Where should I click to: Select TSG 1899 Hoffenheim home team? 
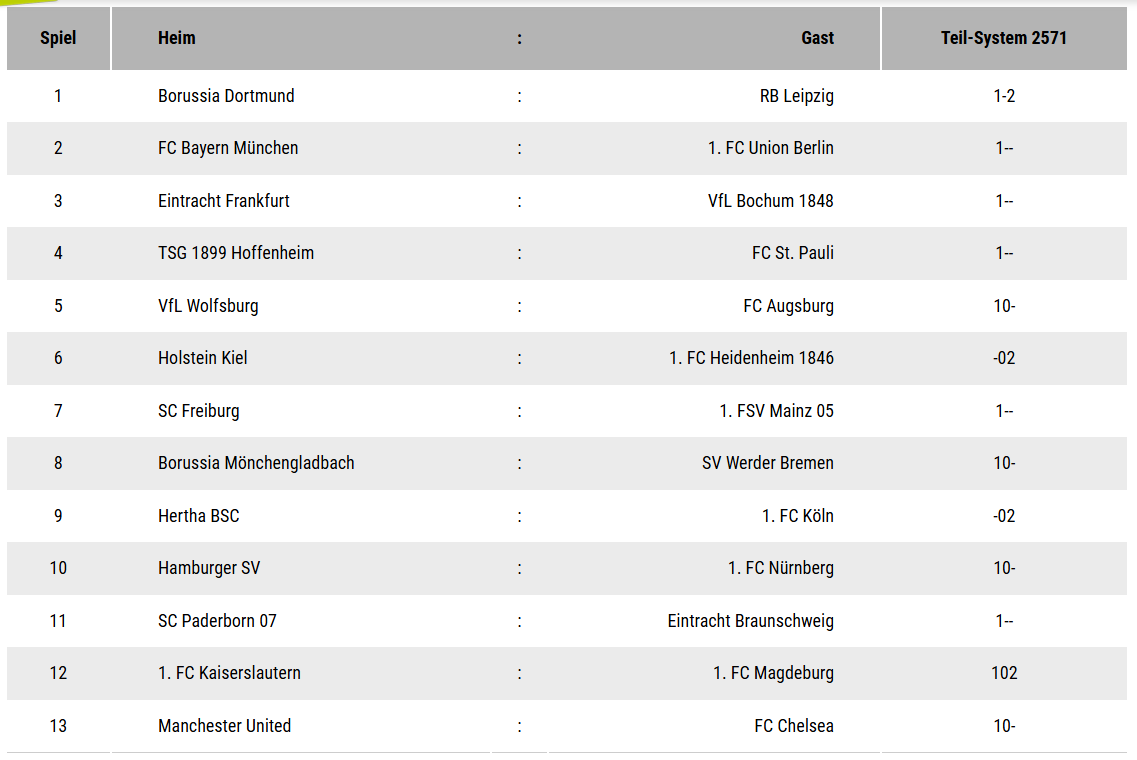[236, 253]
